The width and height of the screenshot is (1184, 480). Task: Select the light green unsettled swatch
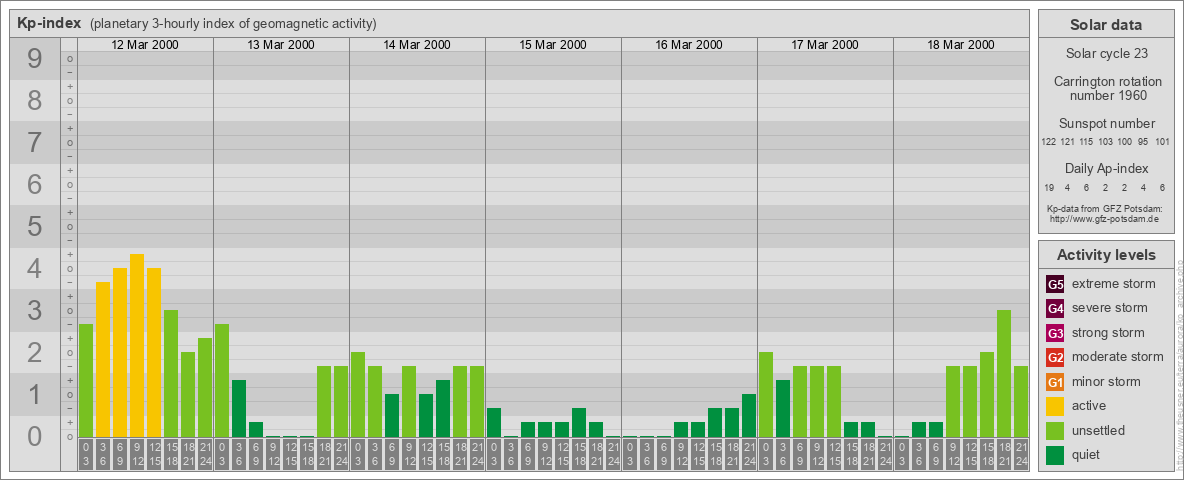click(1055, 430)
